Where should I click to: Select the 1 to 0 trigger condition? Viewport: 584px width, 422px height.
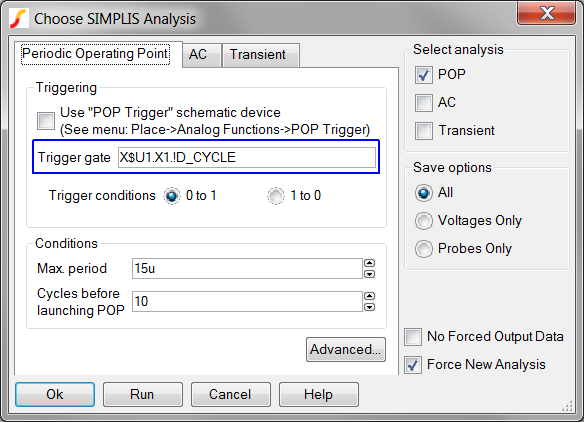click(x=276, y=196)
